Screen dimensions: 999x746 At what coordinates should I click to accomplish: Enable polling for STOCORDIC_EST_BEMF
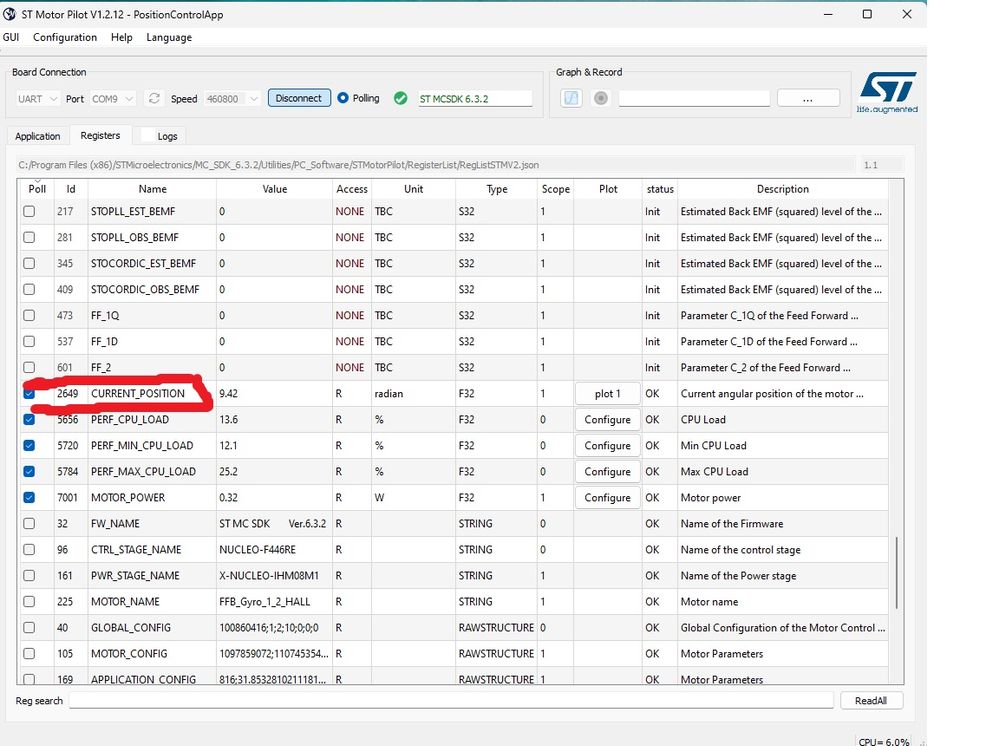(x=29, y=263)
